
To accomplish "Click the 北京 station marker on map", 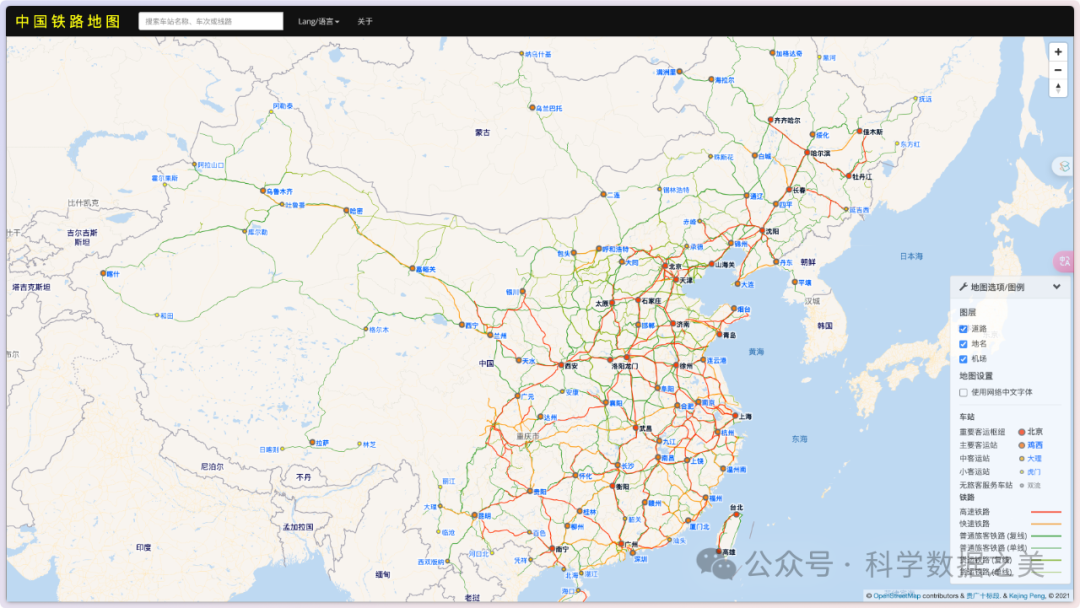I will [x=664, y=266].
